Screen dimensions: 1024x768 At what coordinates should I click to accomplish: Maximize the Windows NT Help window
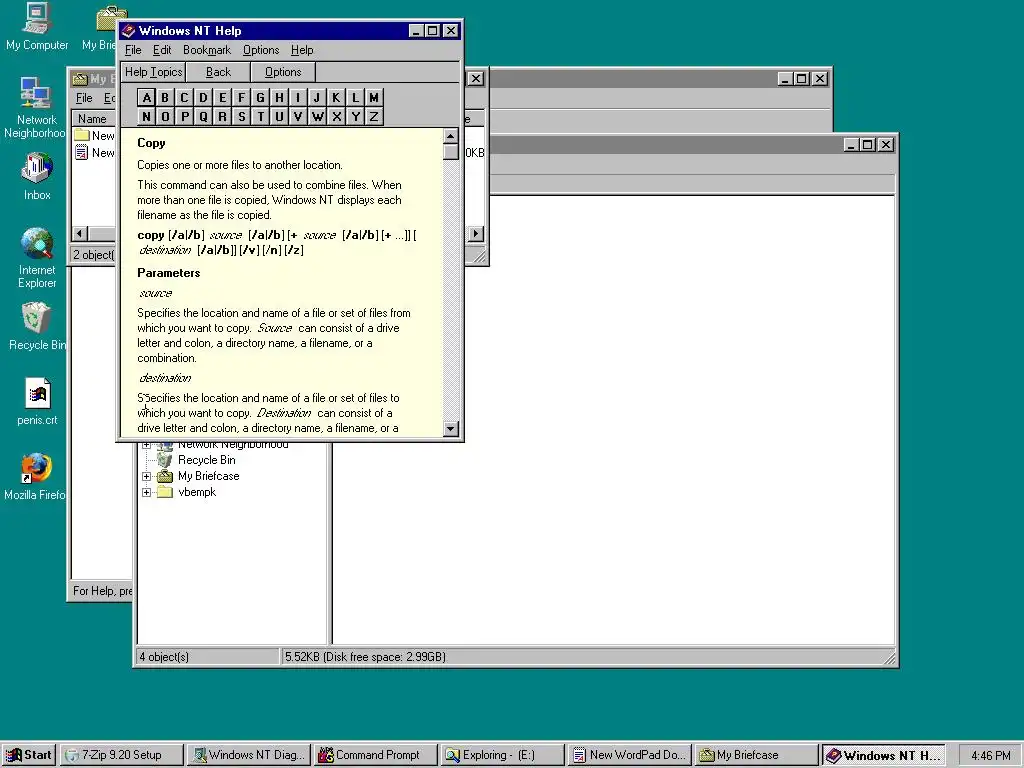point(432,31)
